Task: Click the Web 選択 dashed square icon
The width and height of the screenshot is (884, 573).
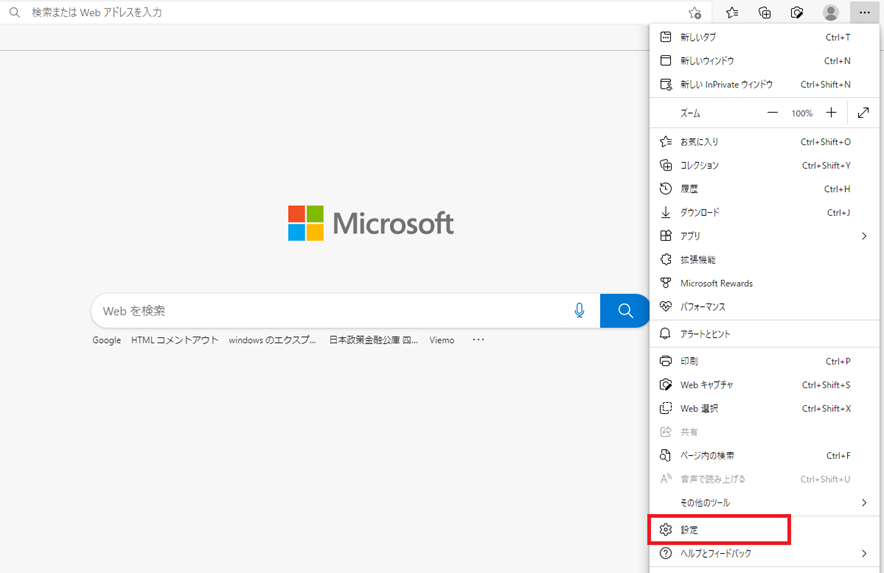Action: coord(666,408)
